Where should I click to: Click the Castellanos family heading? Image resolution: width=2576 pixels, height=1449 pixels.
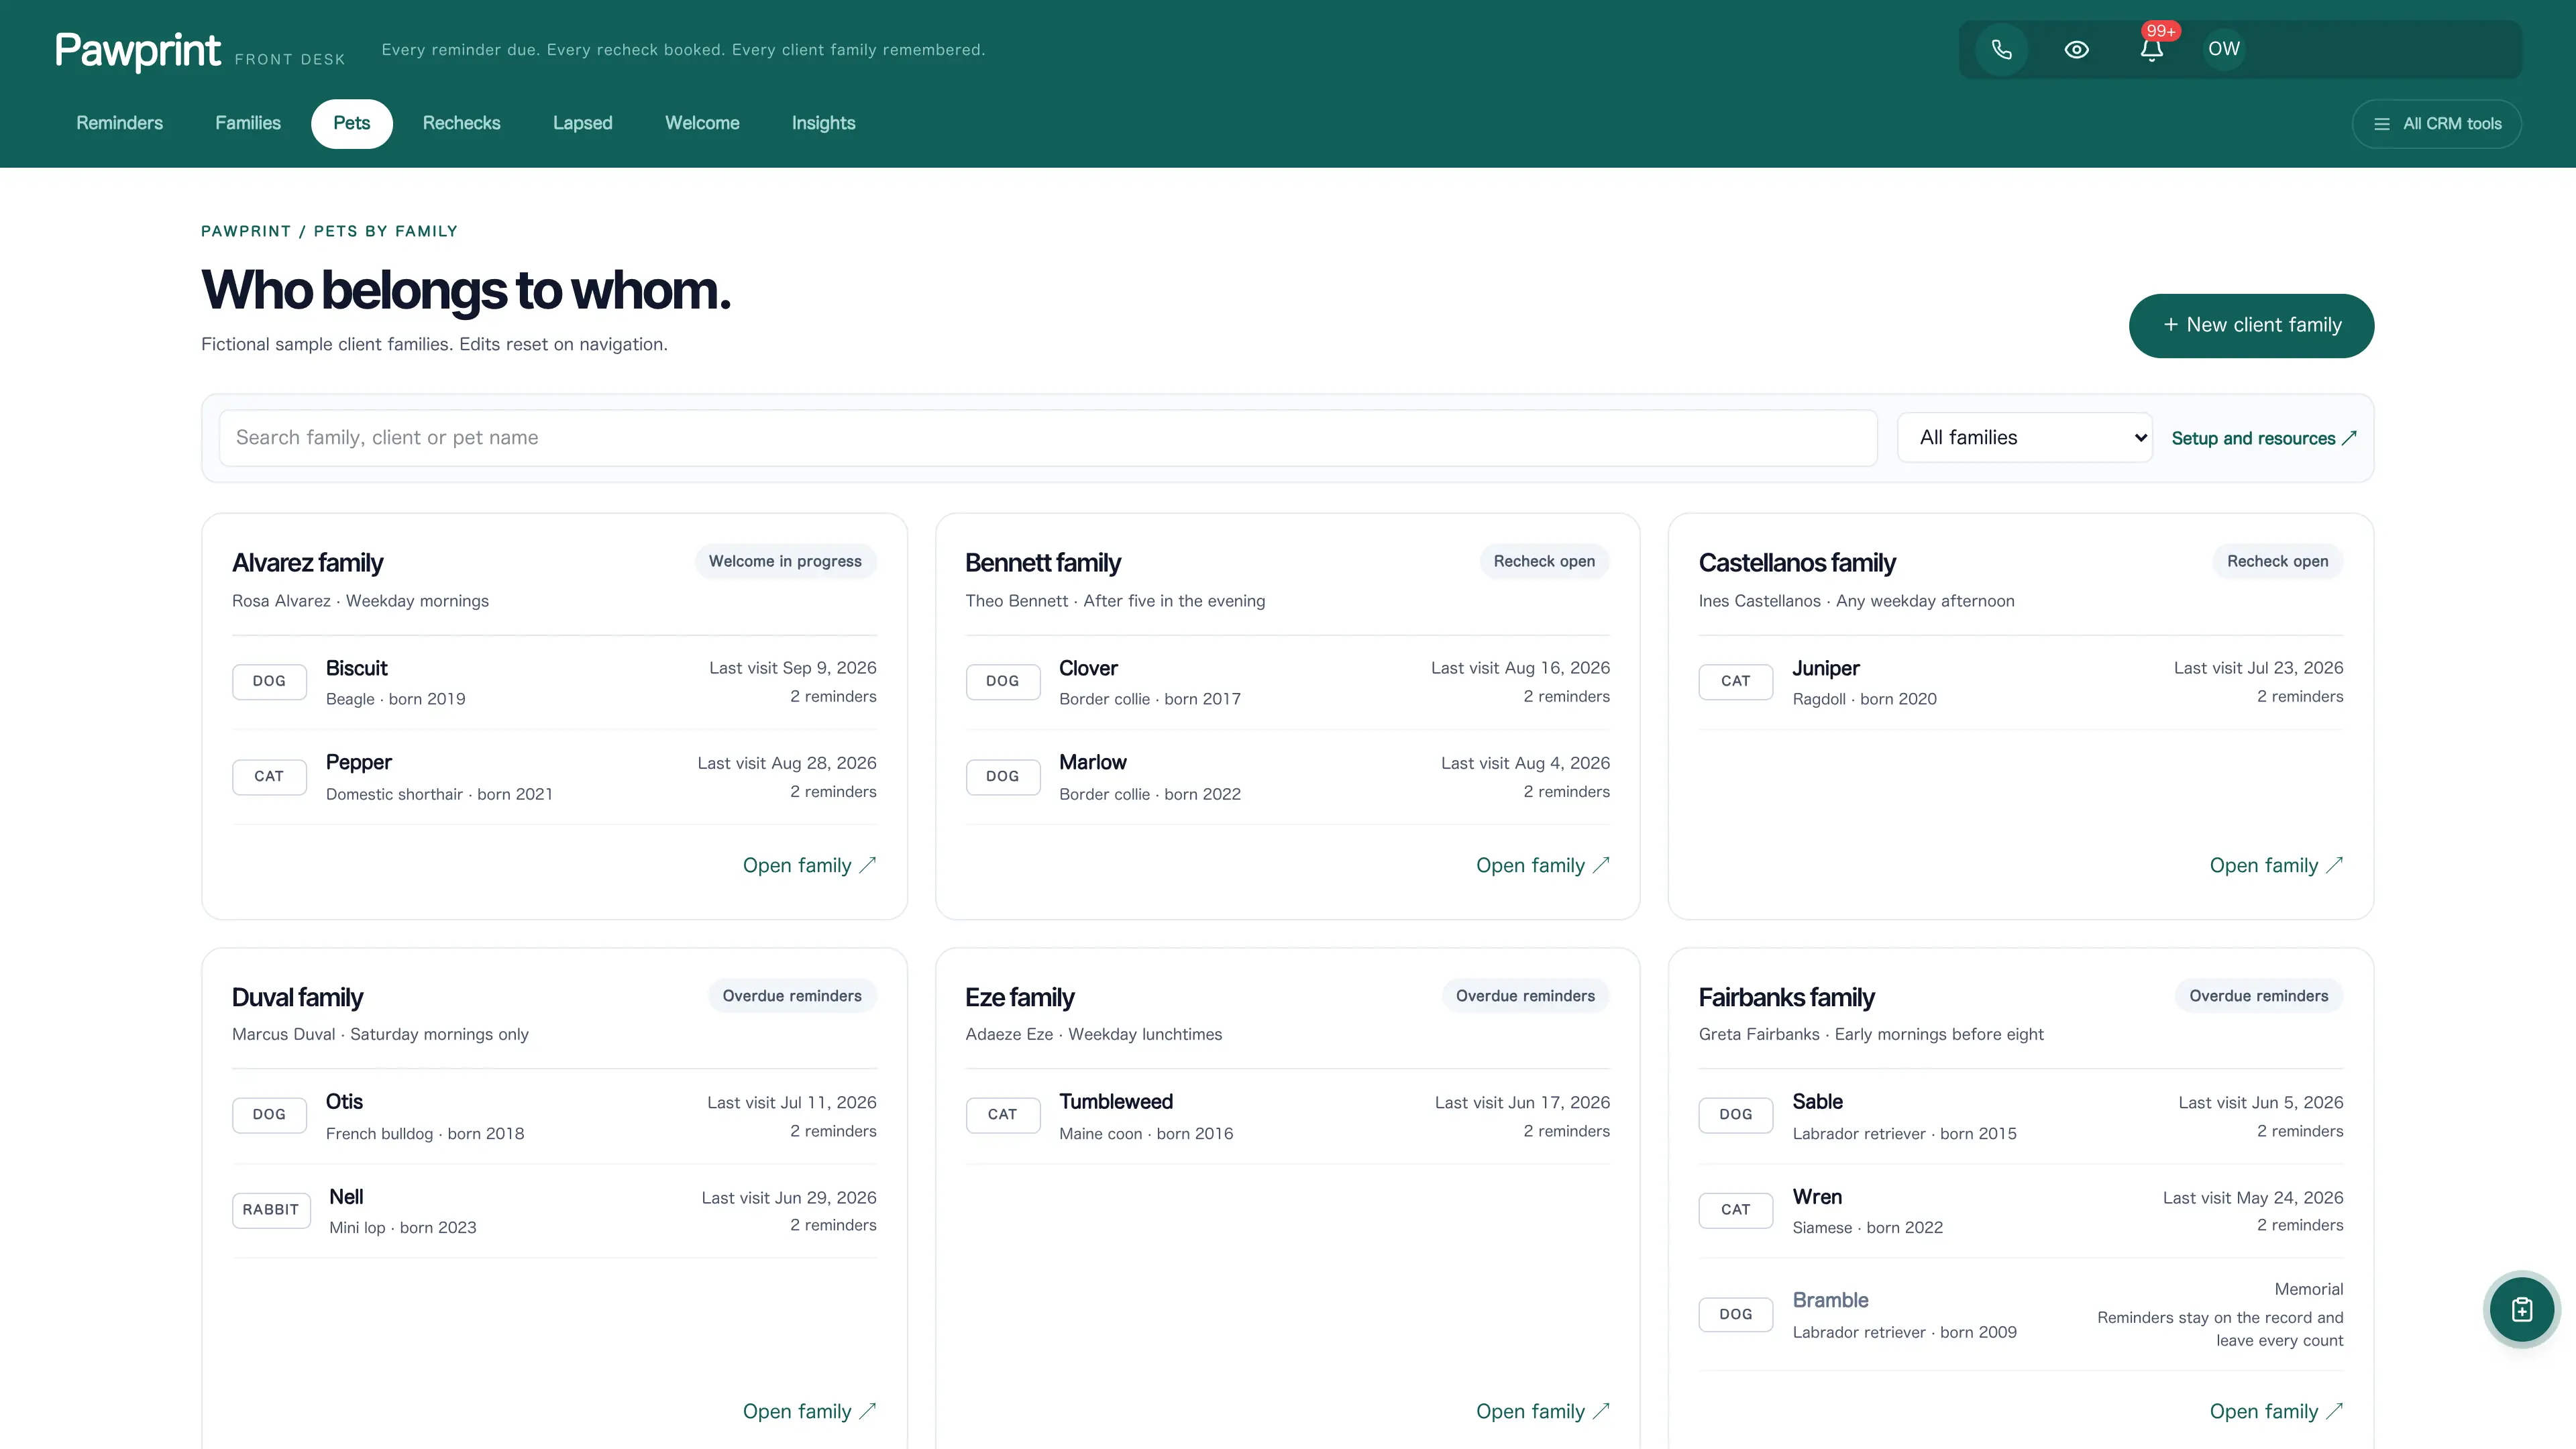click(x=1797, y=563)
